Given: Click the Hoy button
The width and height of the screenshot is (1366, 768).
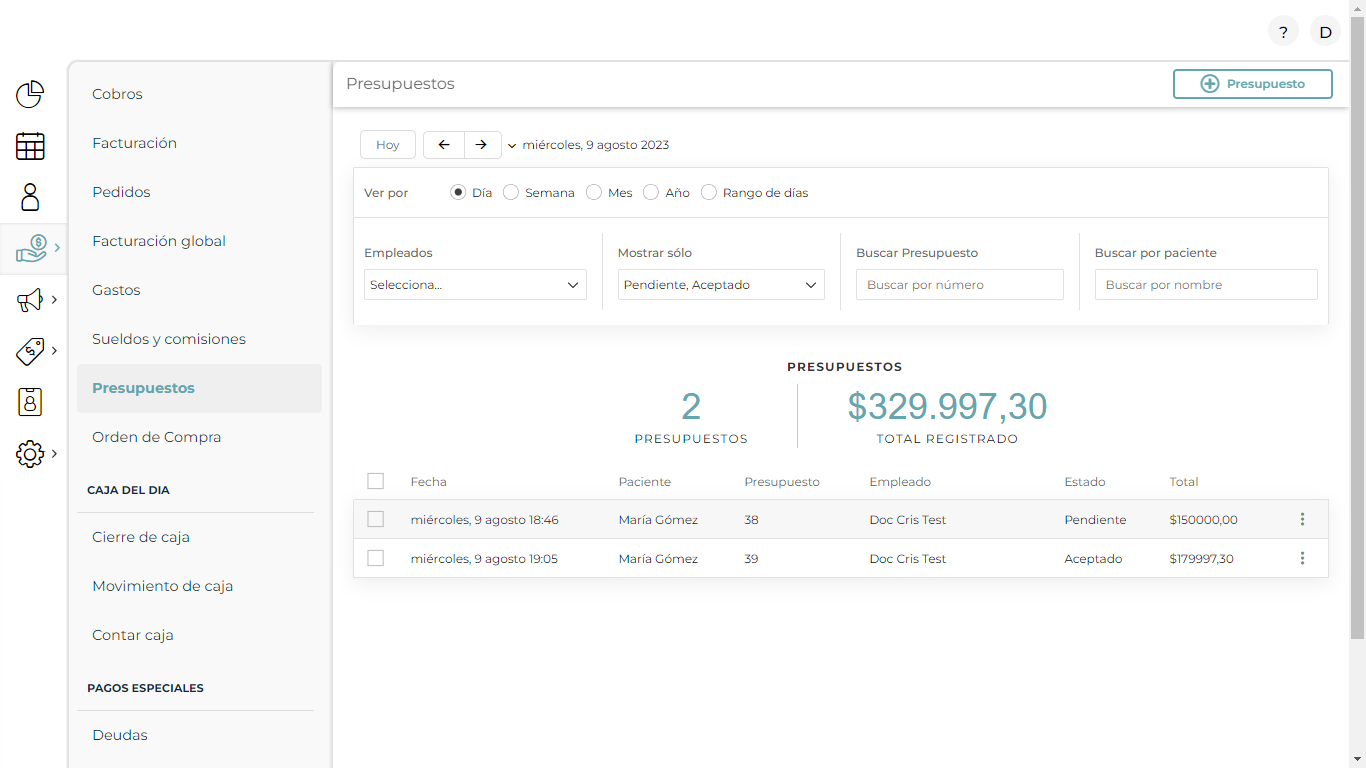Looking at the screenshot, I should (x=388, y=145).
